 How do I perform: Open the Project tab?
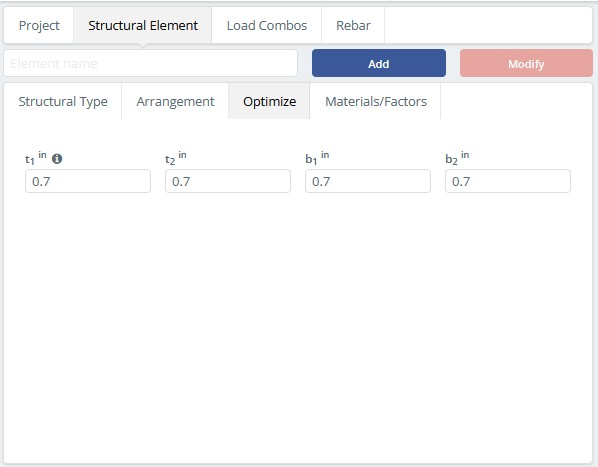coord(39,26)
